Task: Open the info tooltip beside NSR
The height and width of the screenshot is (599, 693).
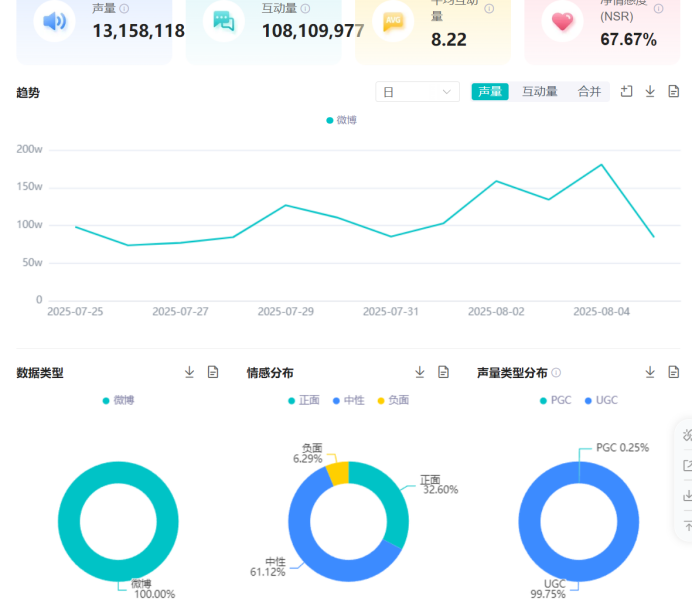Action: [659, 8]
